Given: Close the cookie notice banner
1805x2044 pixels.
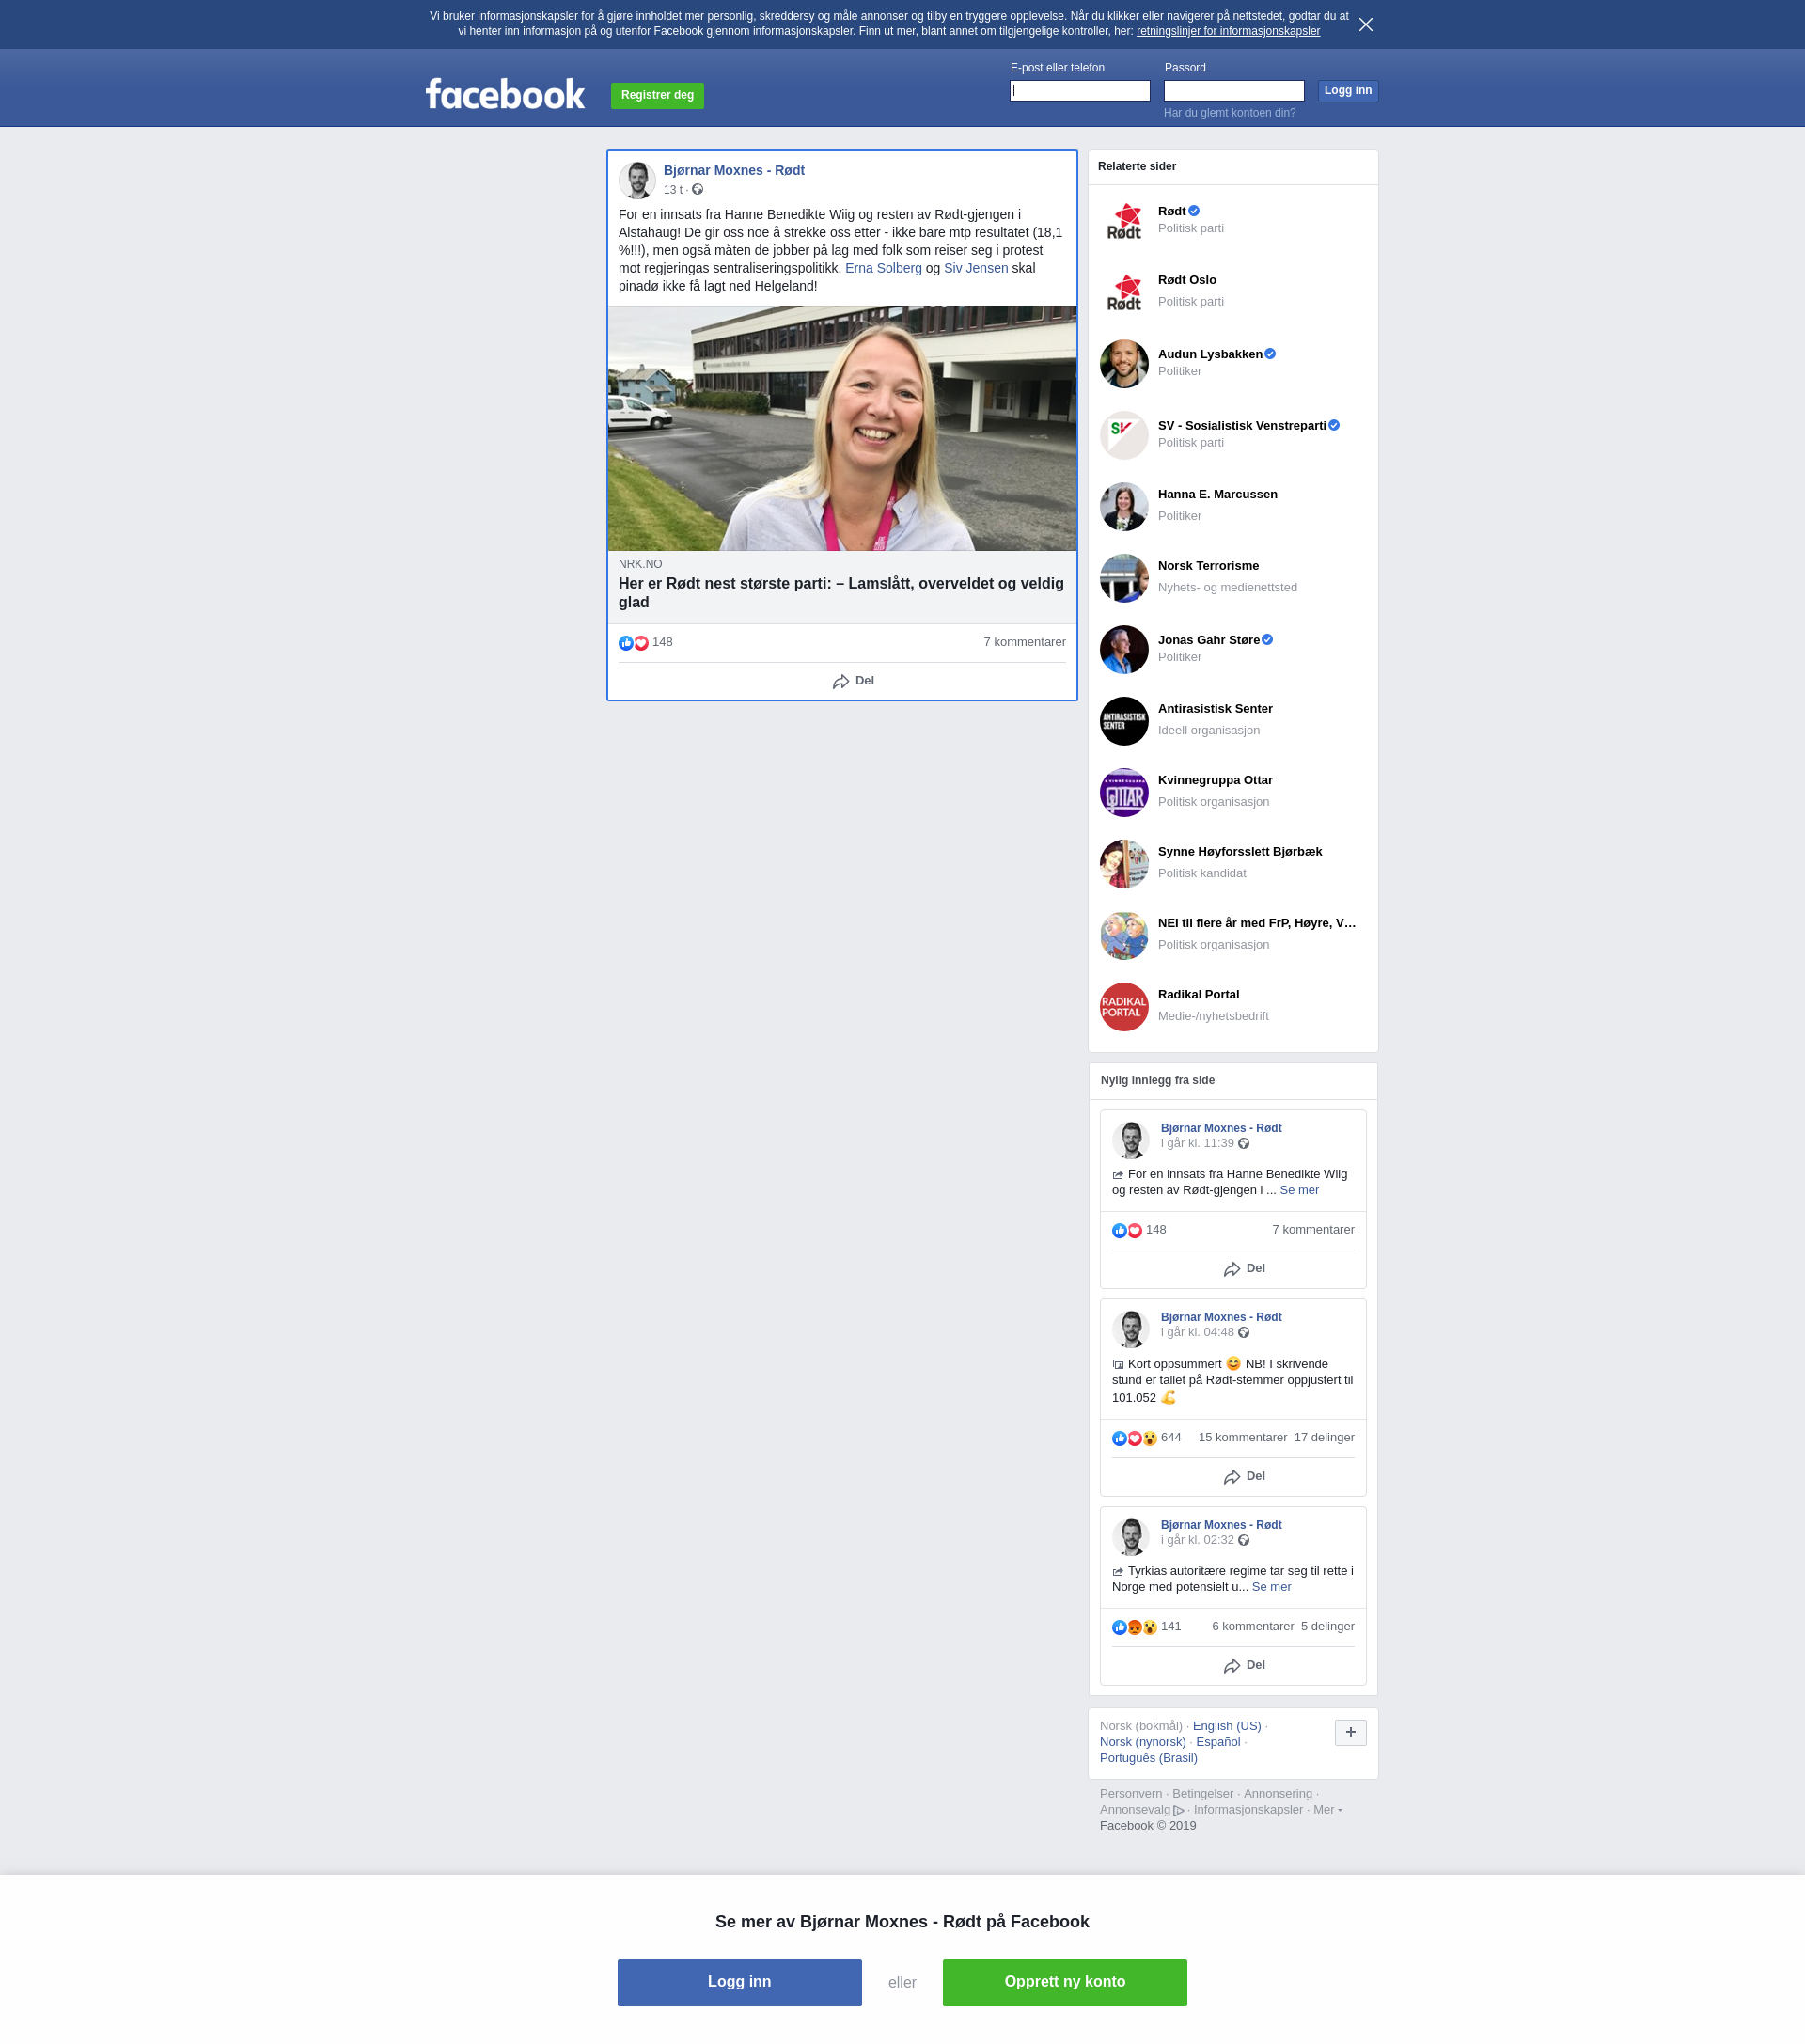Looking at the screenshot, I should [x=1365, y=24].
